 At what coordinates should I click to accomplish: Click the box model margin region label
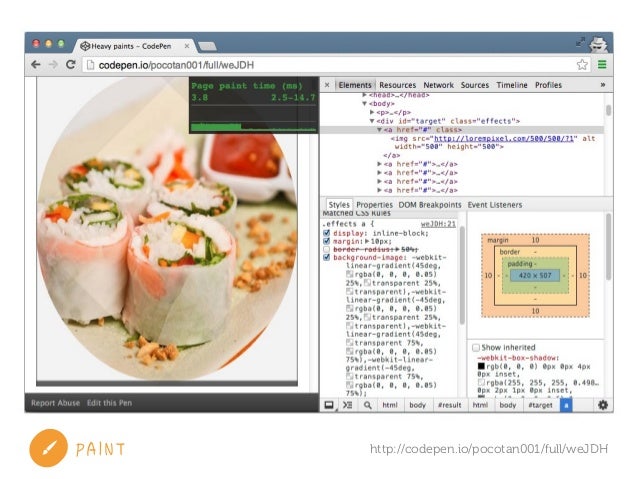click(x=498, y=241)
